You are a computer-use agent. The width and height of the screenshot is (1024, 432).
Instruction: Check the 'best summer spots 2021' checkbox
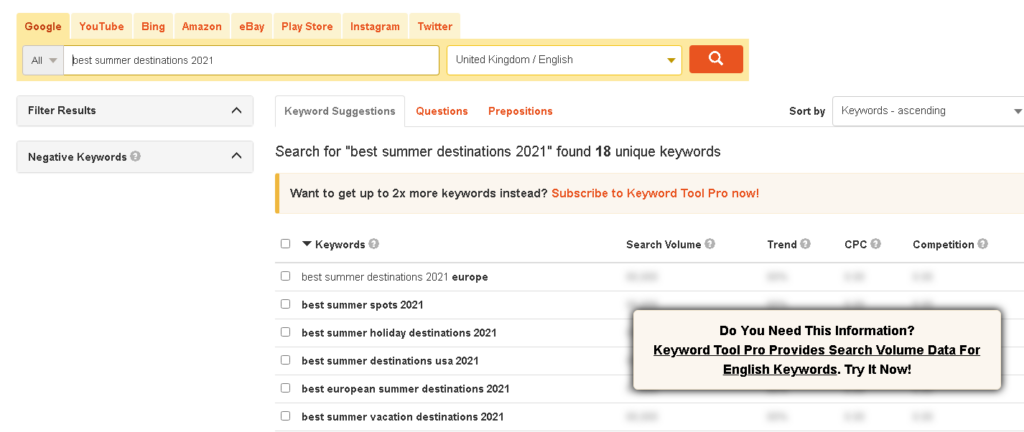coord(286,304)
